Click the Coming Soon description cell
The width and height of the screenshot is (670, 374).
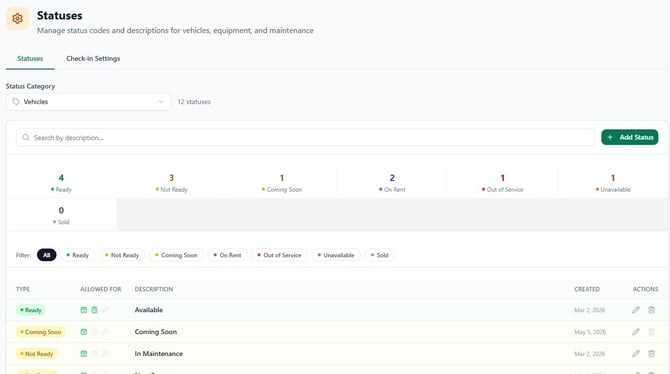coord(156,332)
